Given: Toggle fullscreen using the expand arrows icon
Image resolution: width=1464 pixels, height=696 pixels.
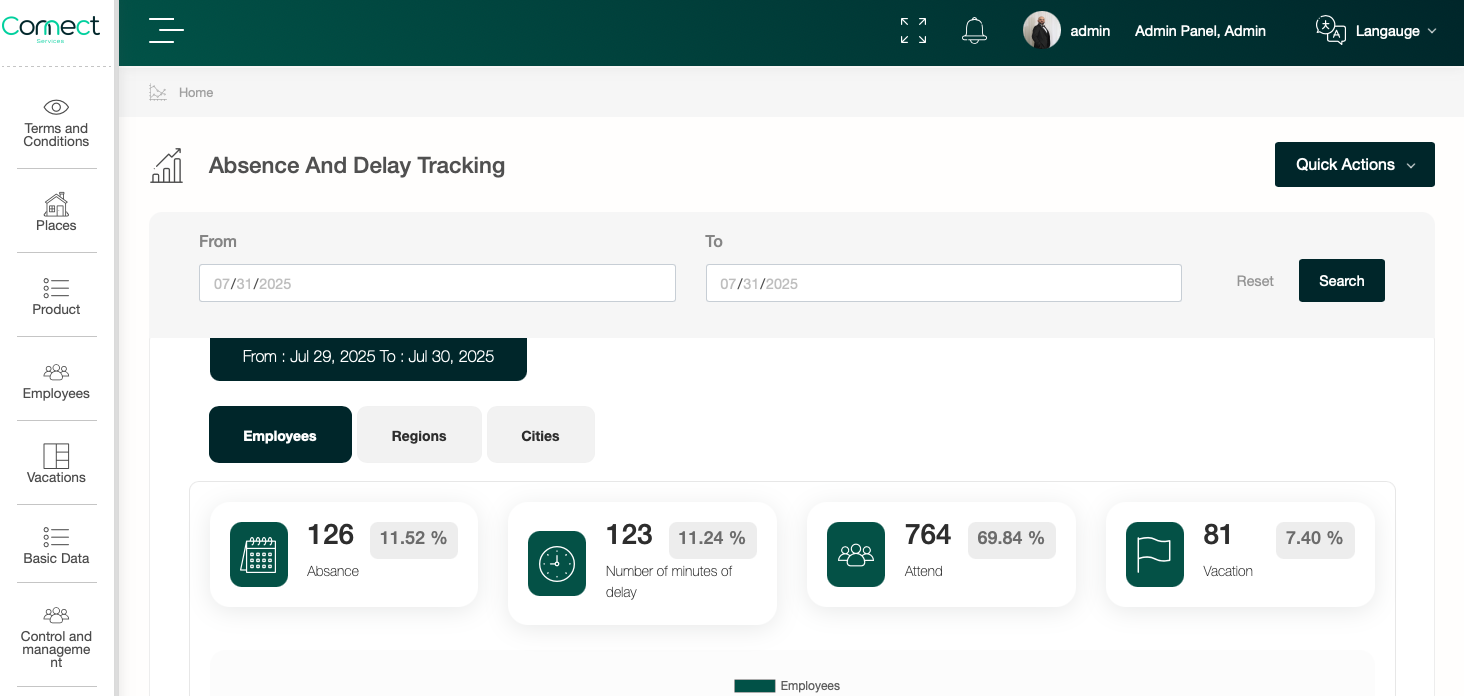Looking at the screenshot, I should pyautogui.click(x=912, y=30).
